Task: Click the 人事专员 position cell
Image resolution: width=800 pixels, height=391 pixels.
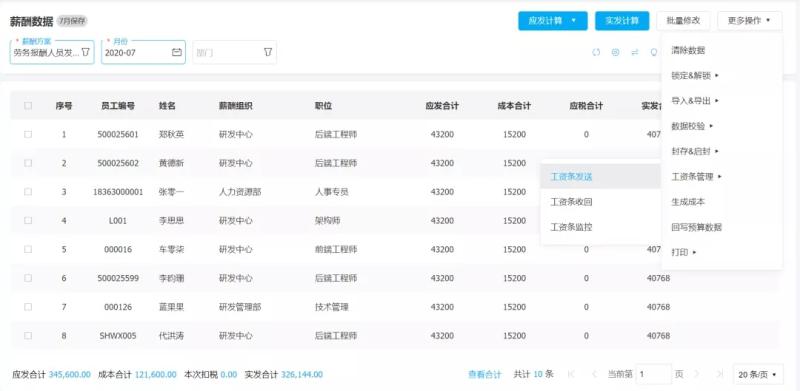Action: pyautogui.click(x=332, y=192)
